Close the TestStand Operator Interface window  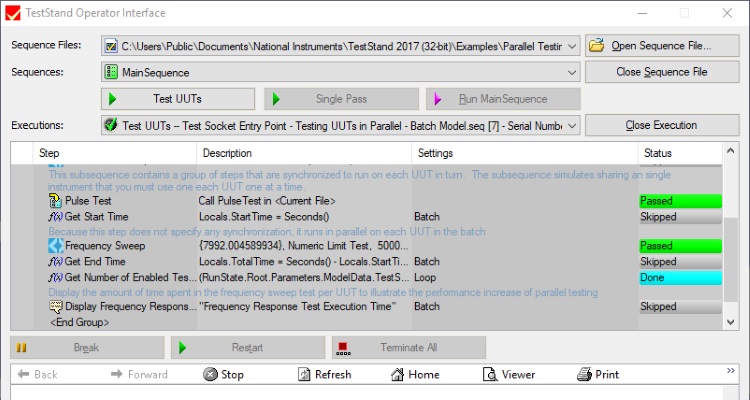coord(728,13)
